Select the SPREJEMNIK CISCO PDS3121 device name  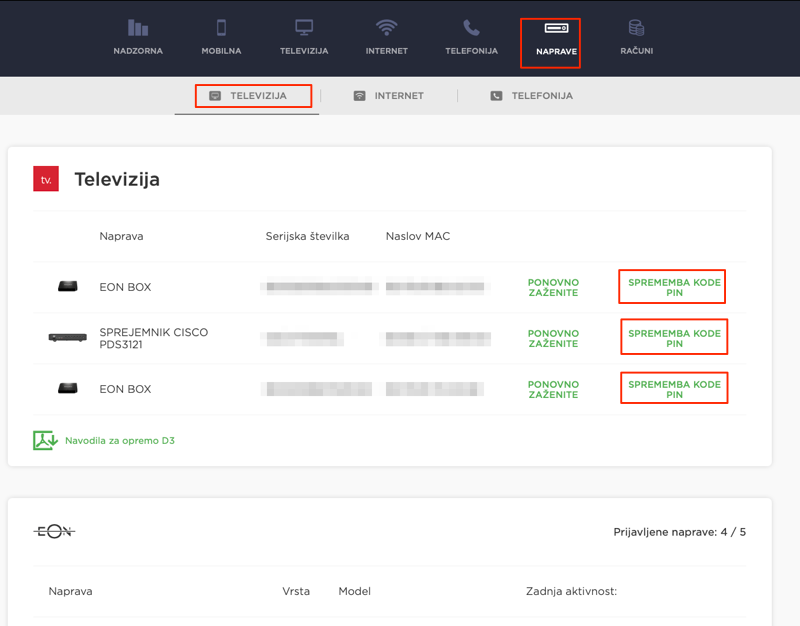click(154, 338)
